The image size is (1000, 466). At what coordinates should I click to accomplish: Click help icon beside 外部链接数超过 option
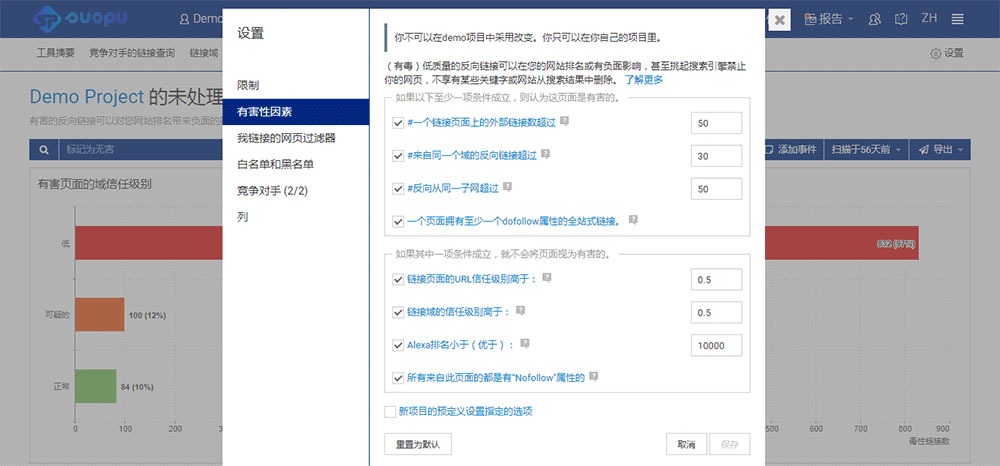tap(565, 122)
